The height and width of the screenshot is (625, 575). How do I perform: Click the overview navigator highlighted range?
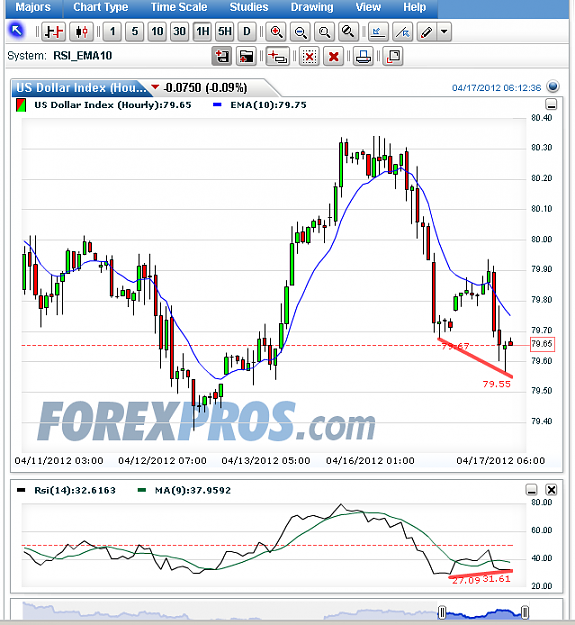coord(483,614)
